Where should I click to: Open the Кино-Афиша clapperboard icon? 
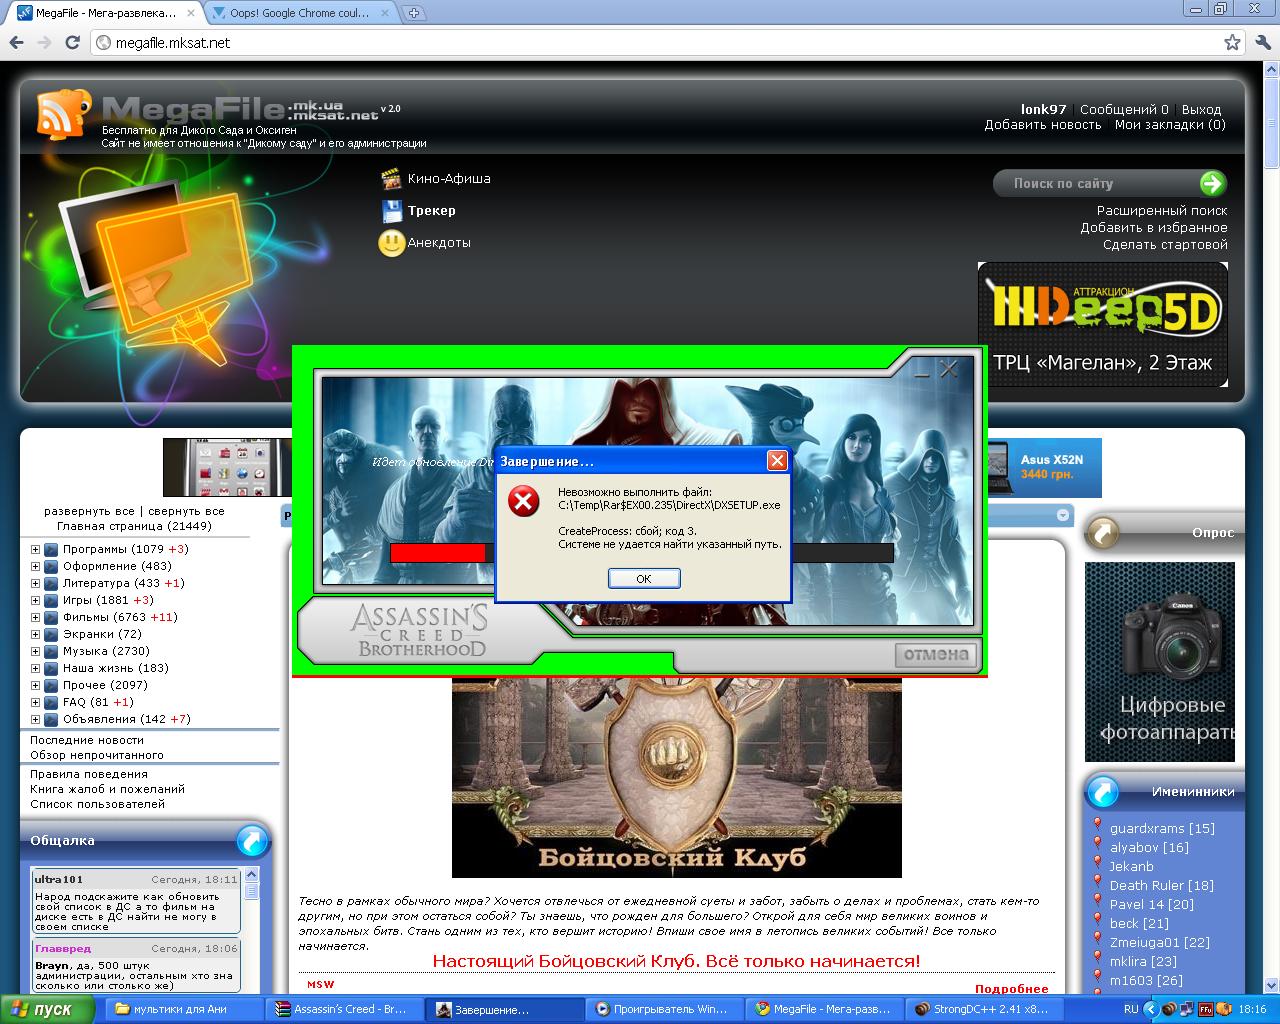coord(391,179)
